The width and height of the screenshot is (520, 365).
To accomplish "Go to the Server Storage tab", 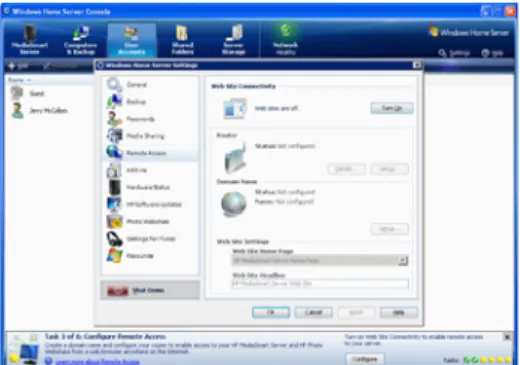I will [234, 40].
